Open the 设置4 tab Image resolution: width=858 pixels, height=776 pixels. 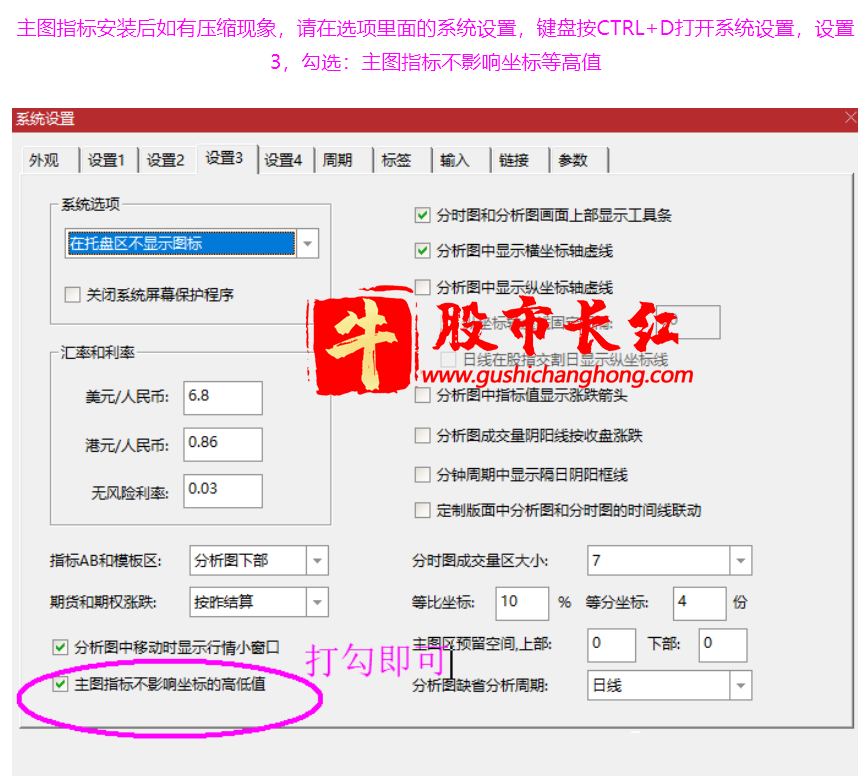[x=284, y=160]
